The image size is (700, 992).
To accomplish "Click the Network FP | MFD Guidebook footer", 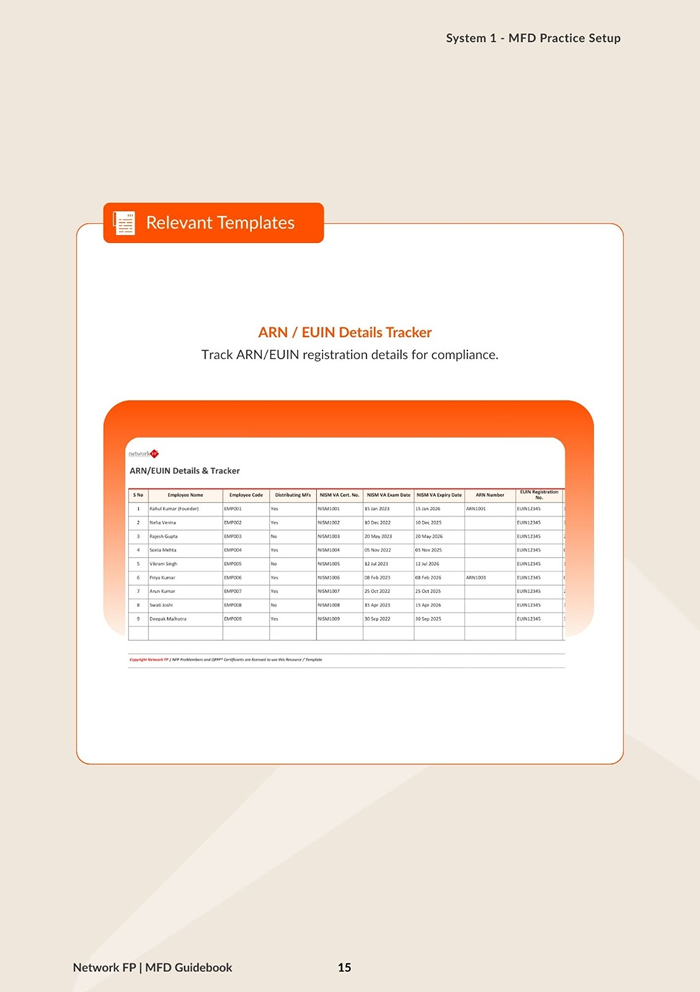I will pyautogui.click(x=152, y=967).
